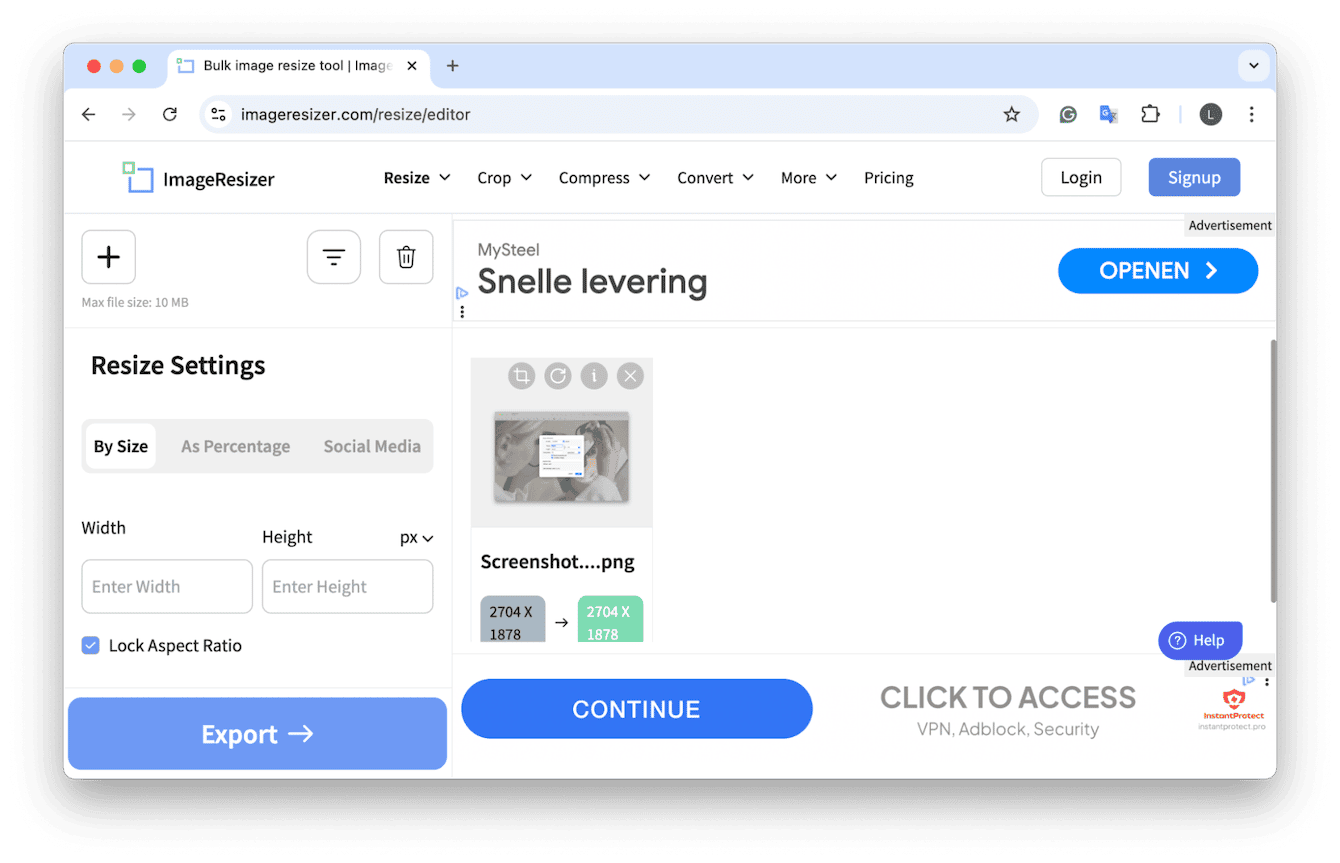
Task: Expand the Resize menu
Action: 416,177
